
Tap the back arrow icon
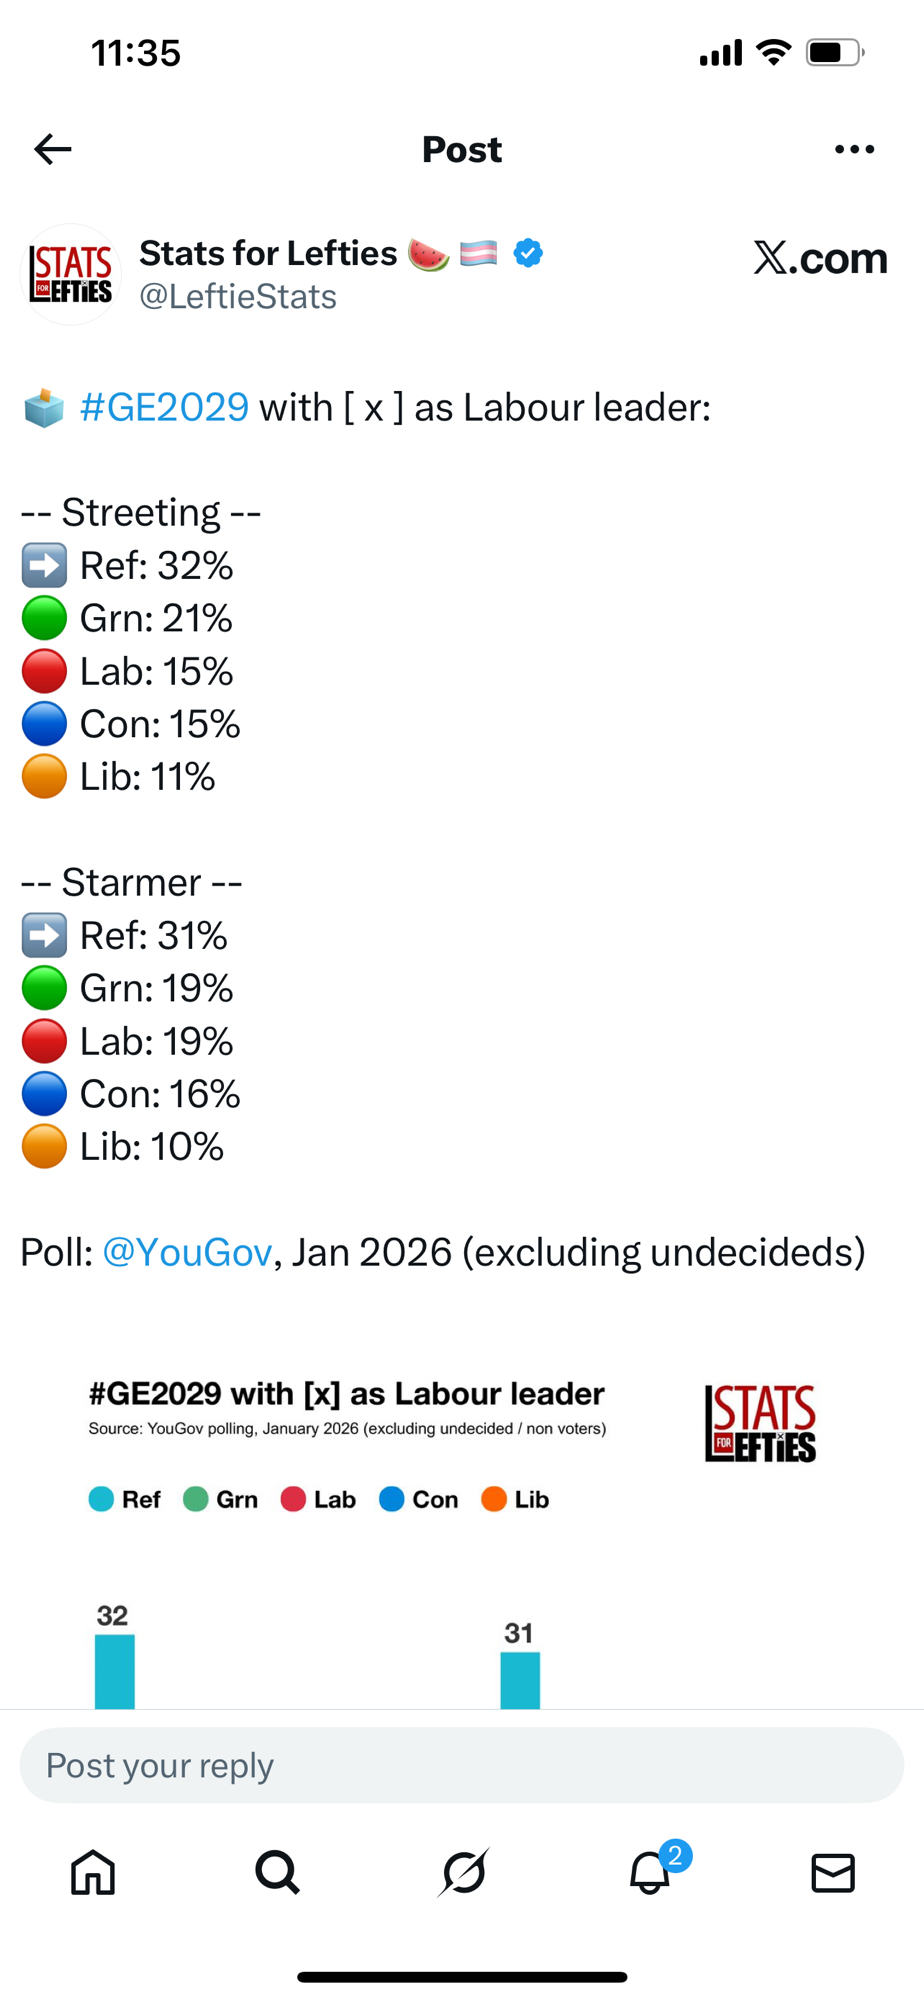(x=53, y=149)
